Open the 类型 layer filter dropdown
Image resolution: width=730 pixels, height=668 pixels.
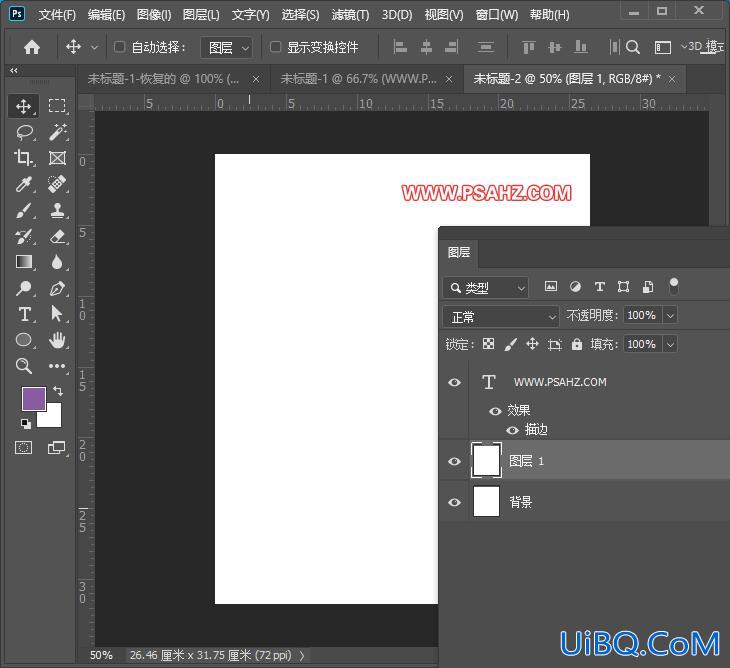[x=486, y=288]
